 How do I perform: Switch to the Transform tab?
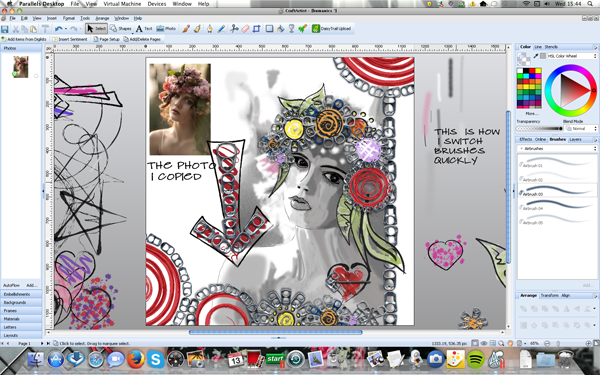pyautogui.click(x=549, y=295)
